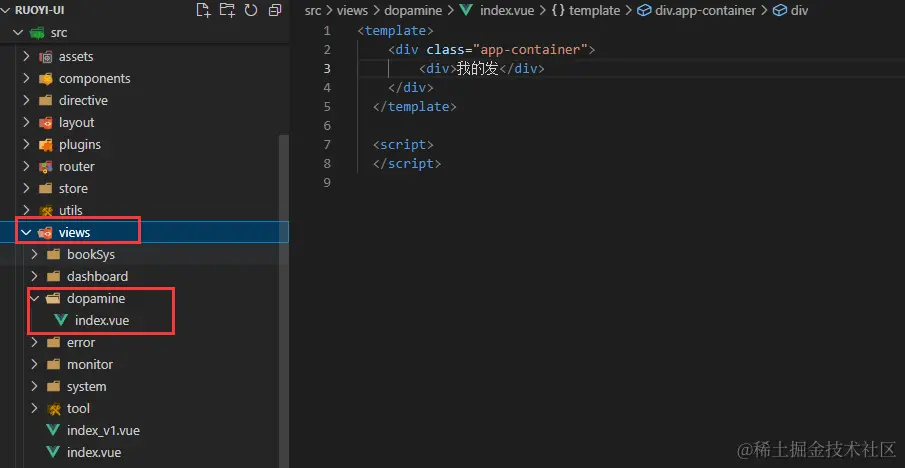Click the store folder icon
The image size is (905, 468).
coord(46,188)
